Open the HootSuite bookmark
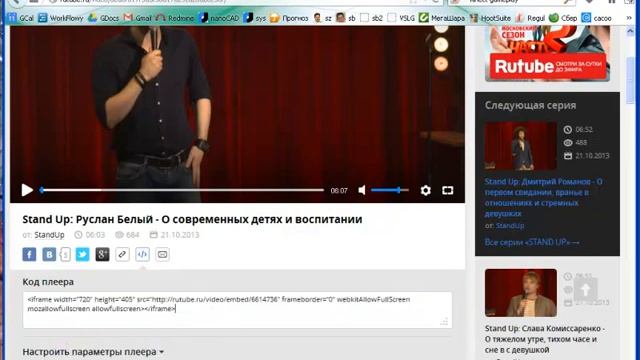This screenshot has width=640, height=360. (490, 18)
